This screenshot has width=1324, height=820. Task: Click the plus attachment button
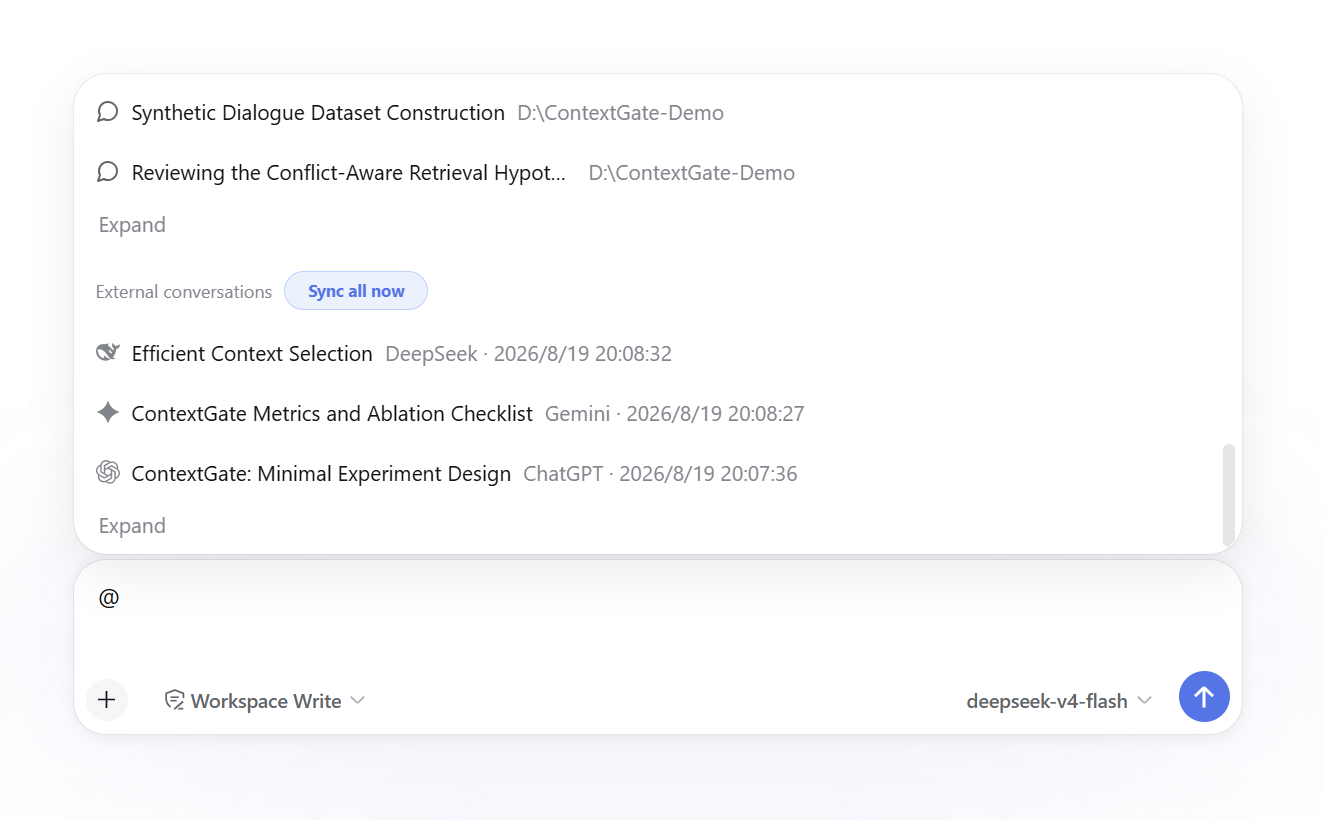tap(107, 699)
